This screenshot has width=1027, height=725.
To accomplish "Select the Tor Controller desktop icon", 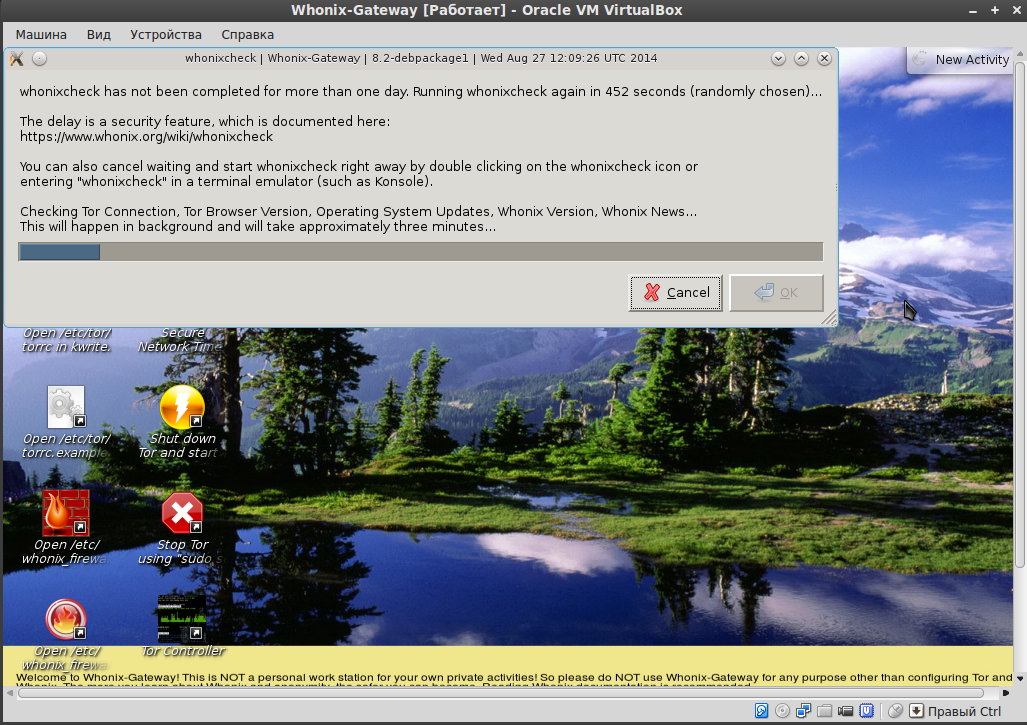I will point(182,618).
